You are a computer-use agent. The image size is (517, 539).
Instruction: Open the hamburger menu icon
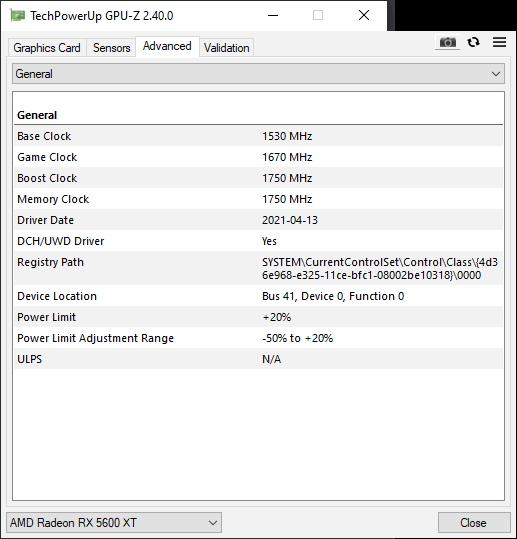click(499, 42)
